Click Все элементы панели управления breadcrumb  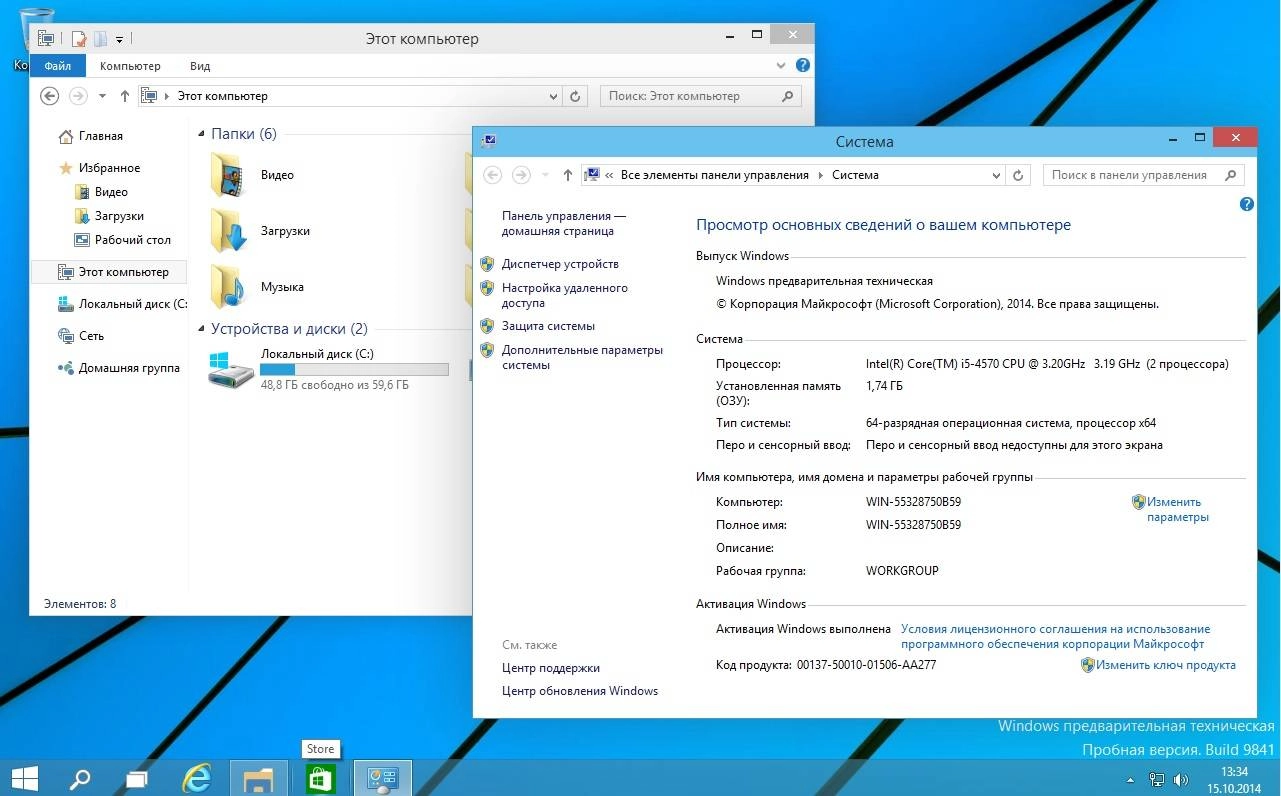[x=715, y=175]
